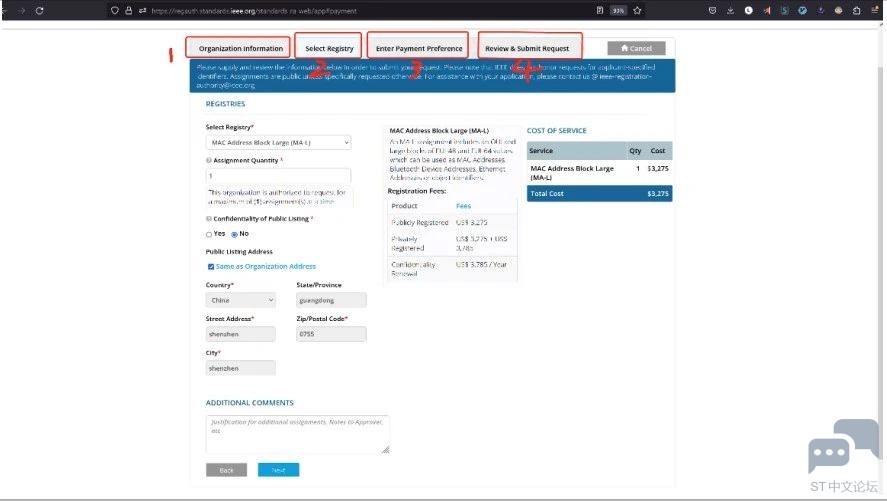Toggle reader view icon in address bar
This screenshot has width=887, height=502.
coord(600,10)
